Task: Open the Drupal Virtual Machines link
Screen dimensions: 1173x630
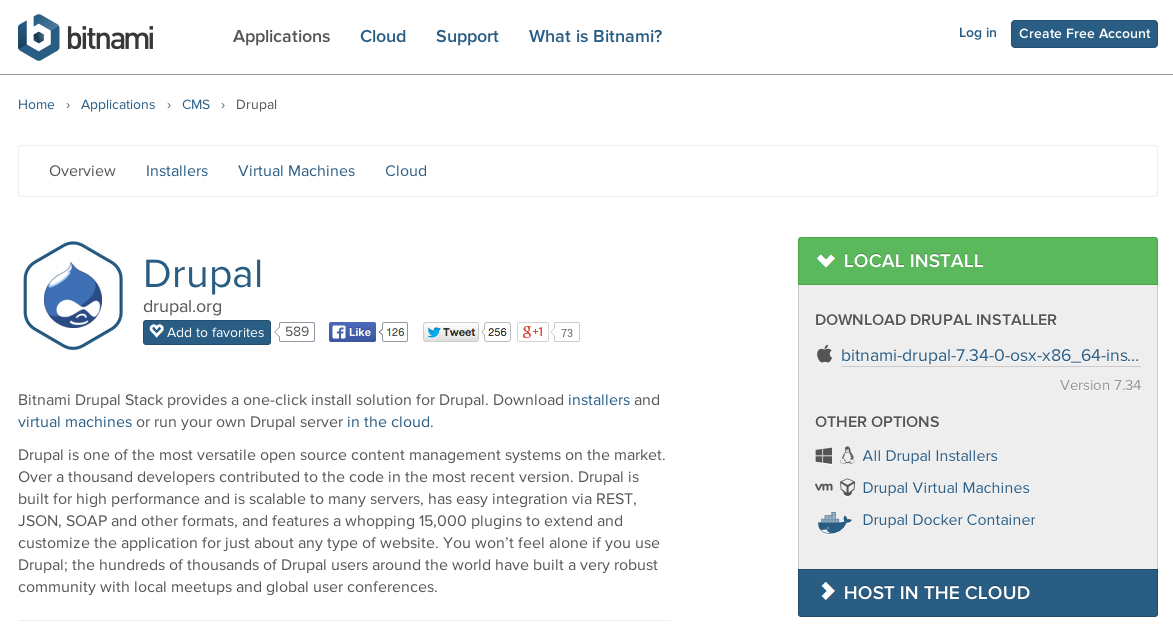Action: [x=946, y=488]
